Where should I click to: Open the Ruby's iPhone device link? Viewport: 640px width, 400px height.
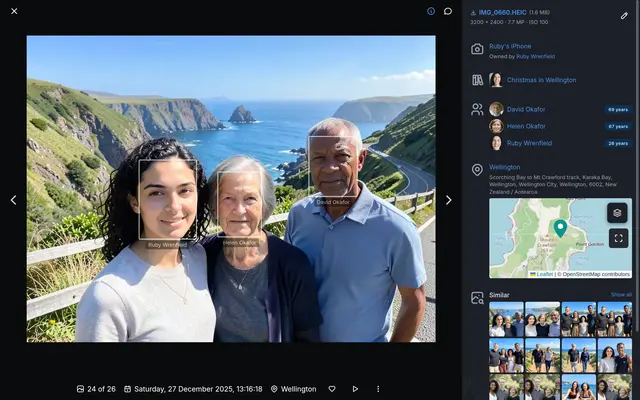pyautogui.click(x=510, y=46)
